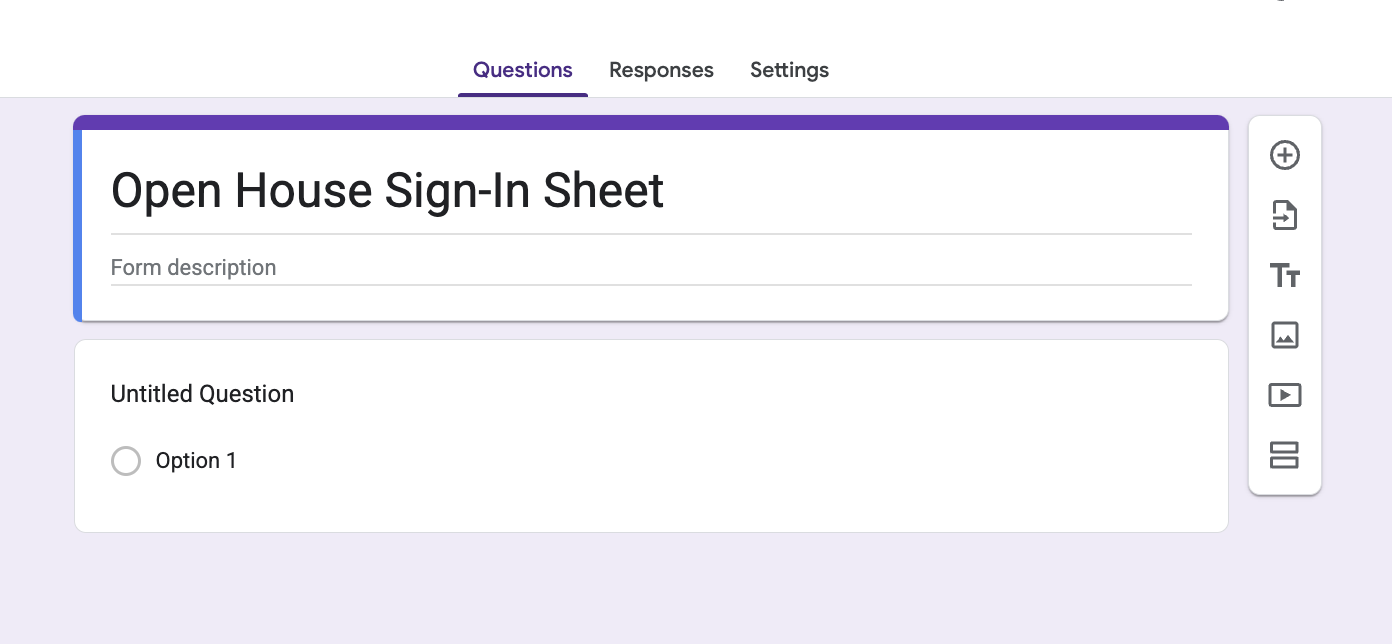Click the purple form header bar
The width and height of the screenshot is (1392, 644).
point(650,121)
